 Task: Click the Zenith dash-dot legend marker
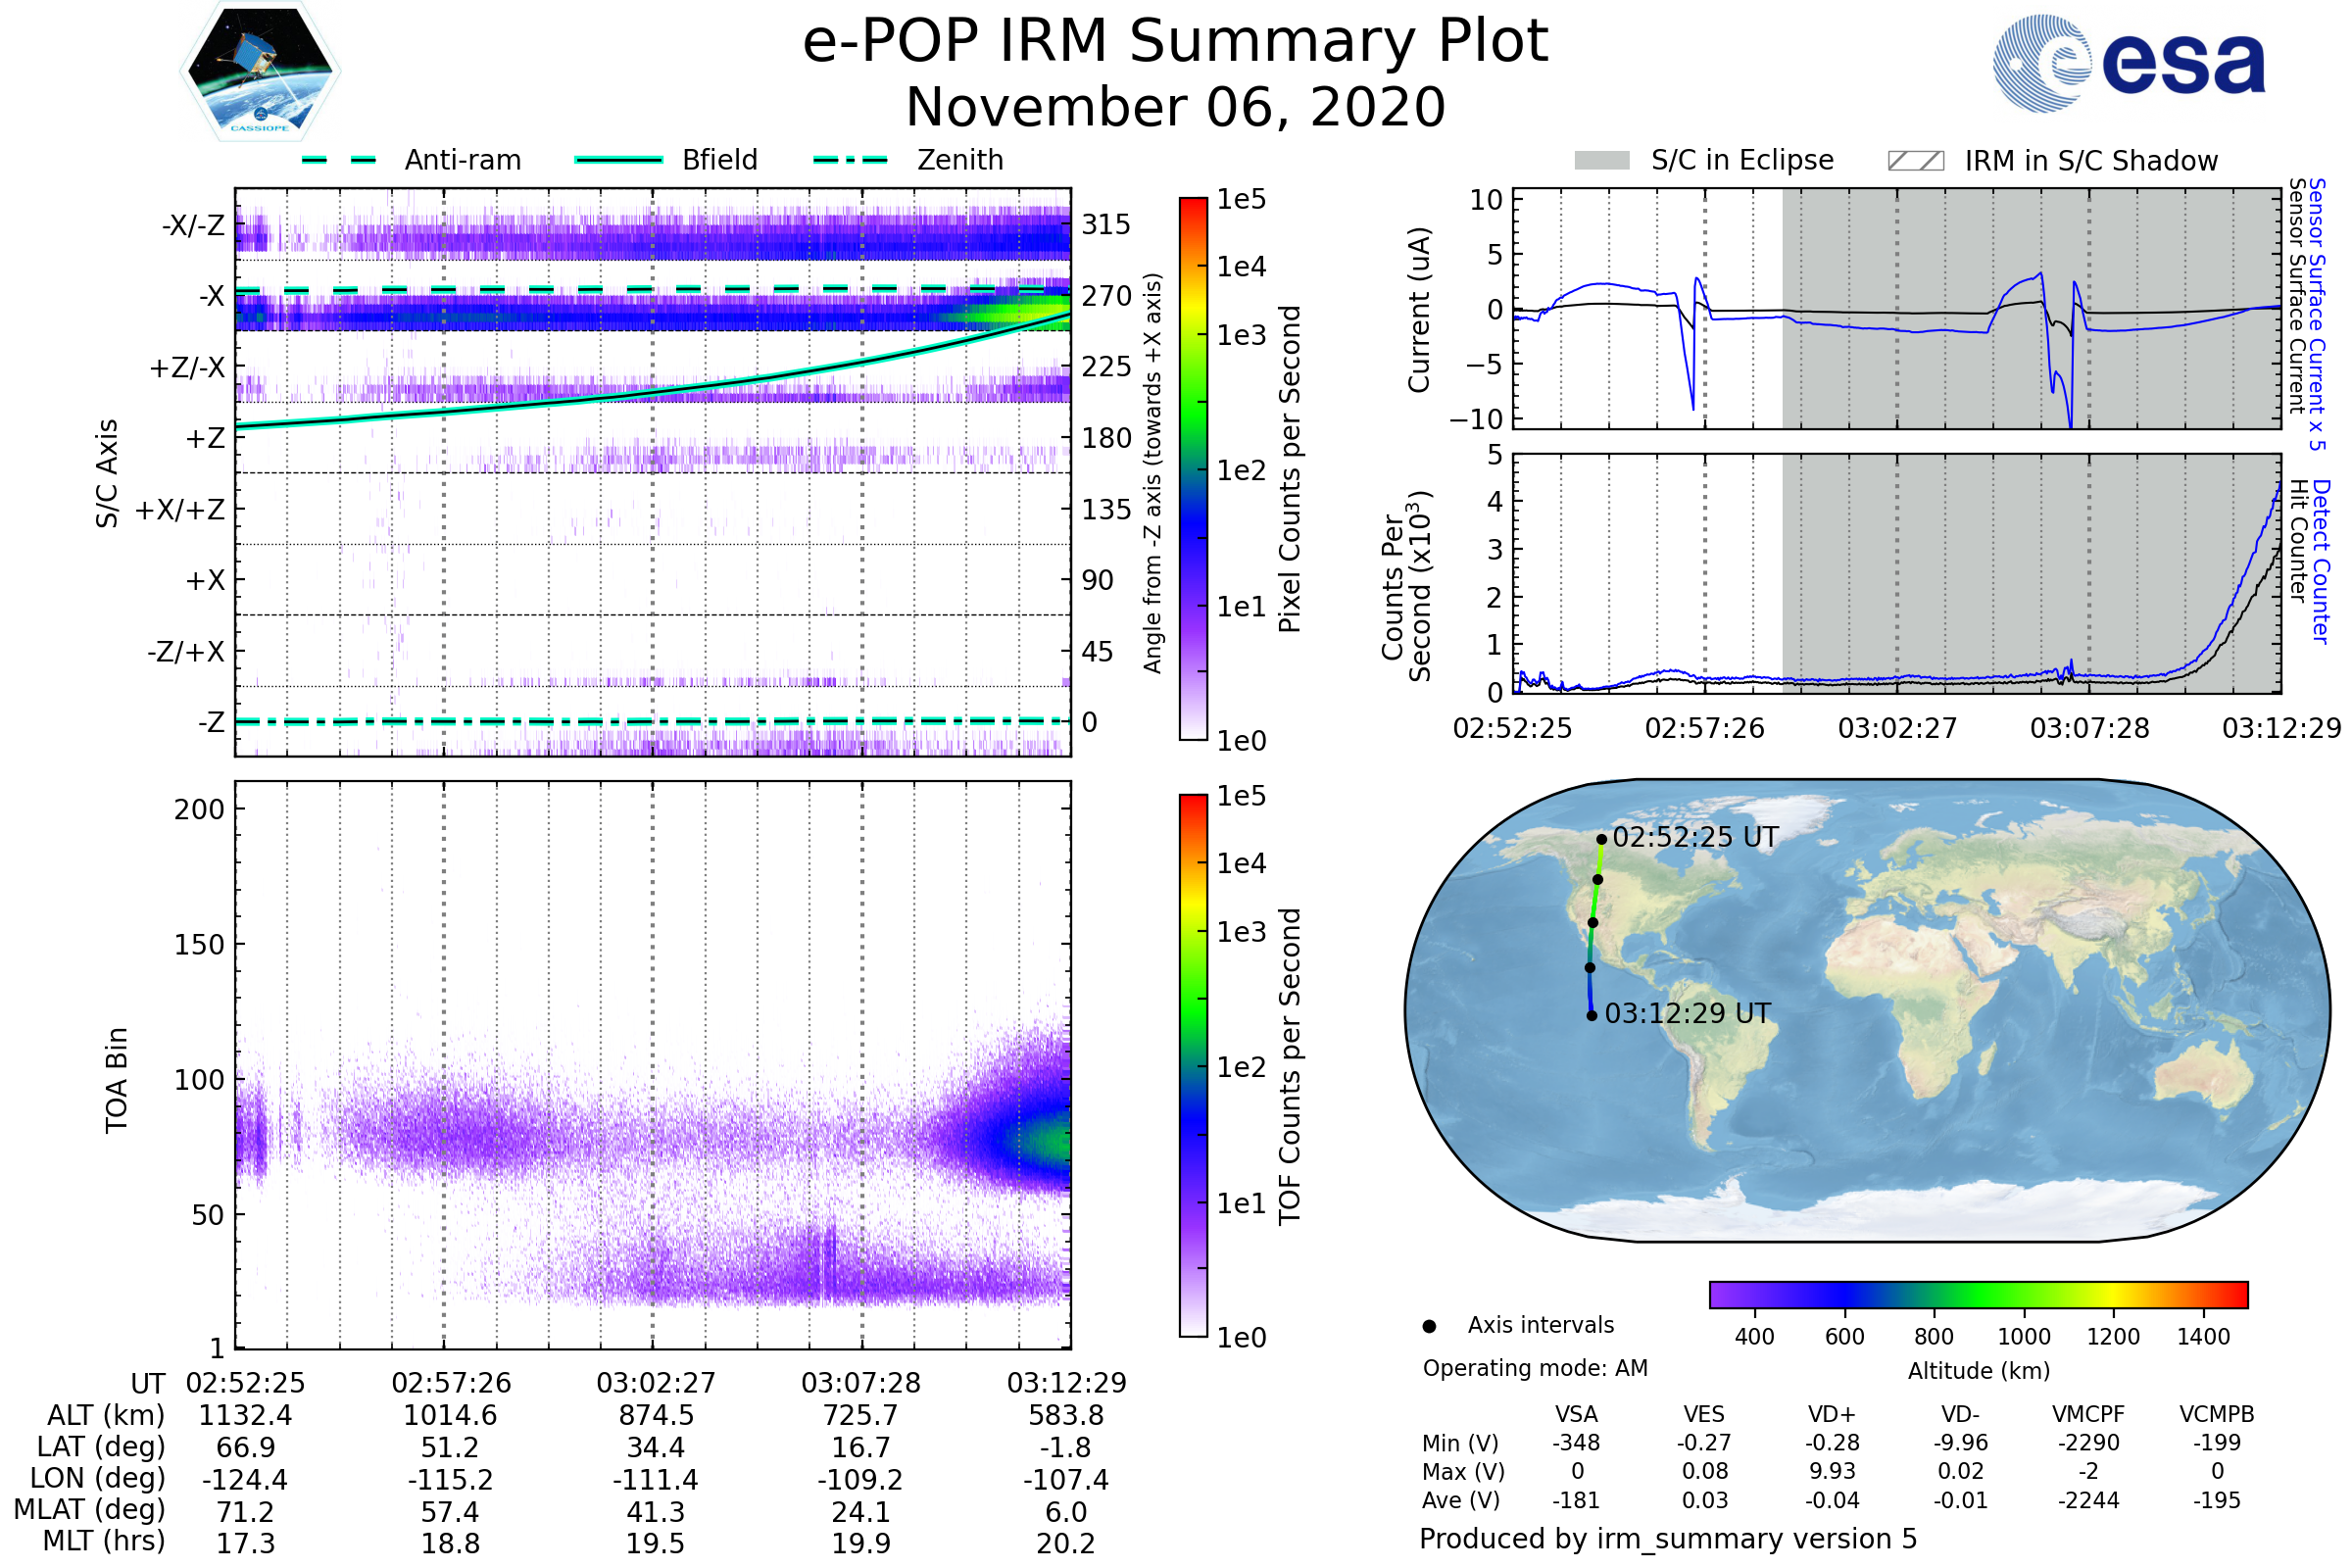851,160
